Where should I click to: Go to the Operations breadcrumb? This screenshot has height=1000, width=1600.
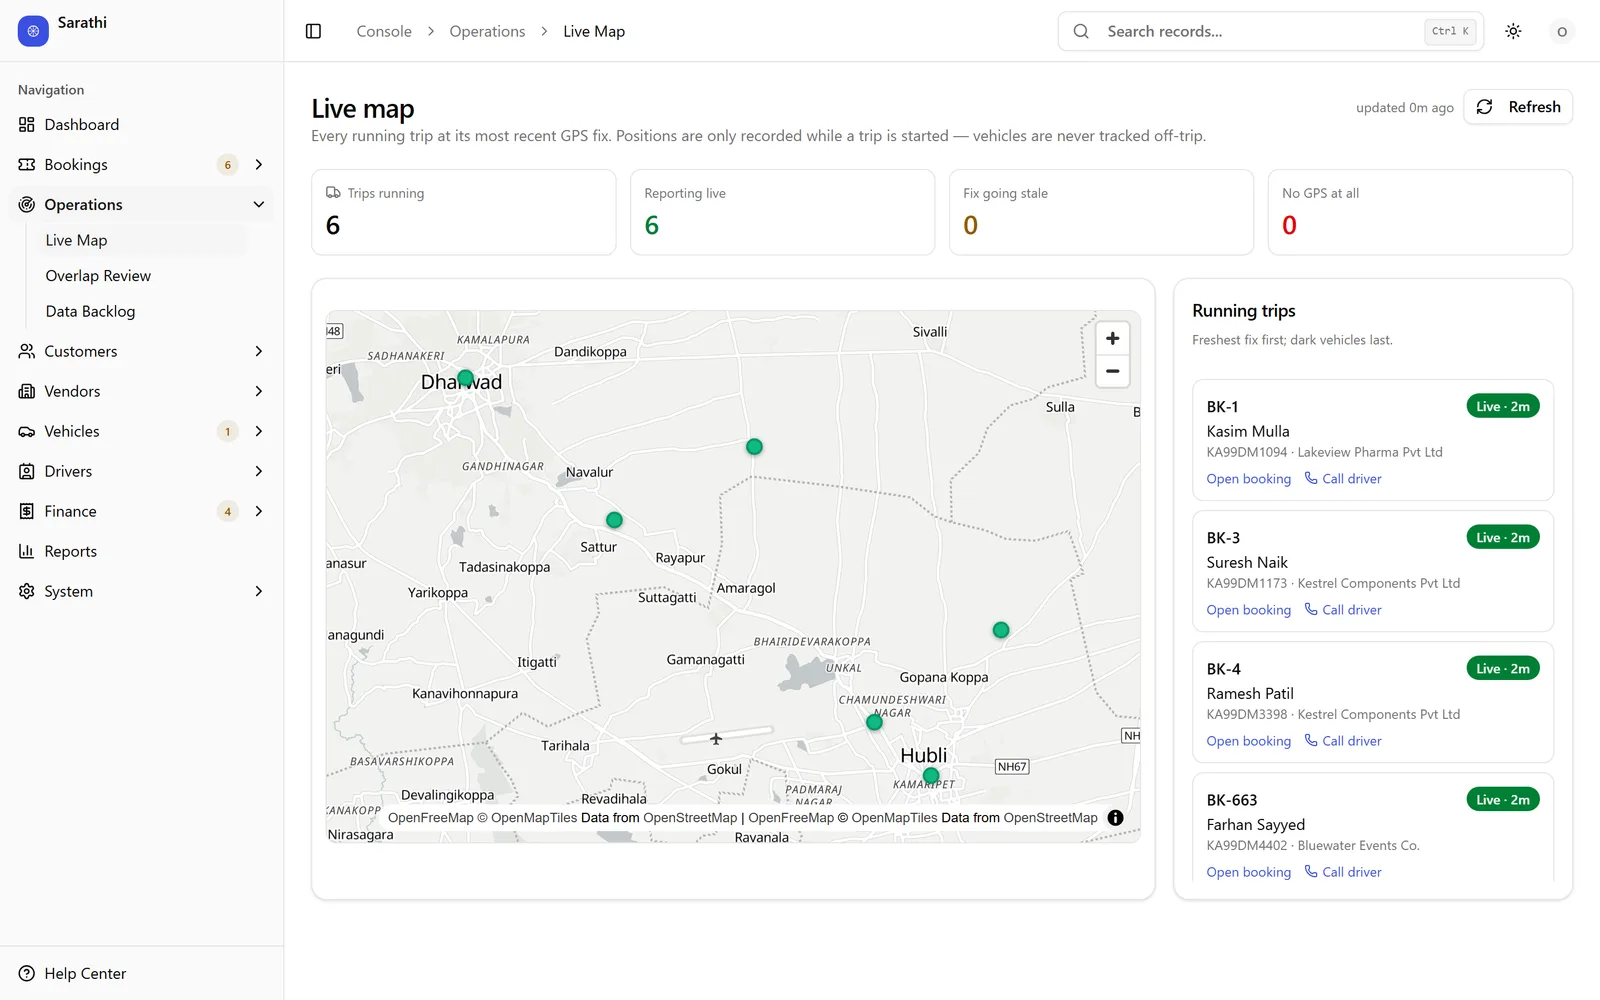pos(487,32)
